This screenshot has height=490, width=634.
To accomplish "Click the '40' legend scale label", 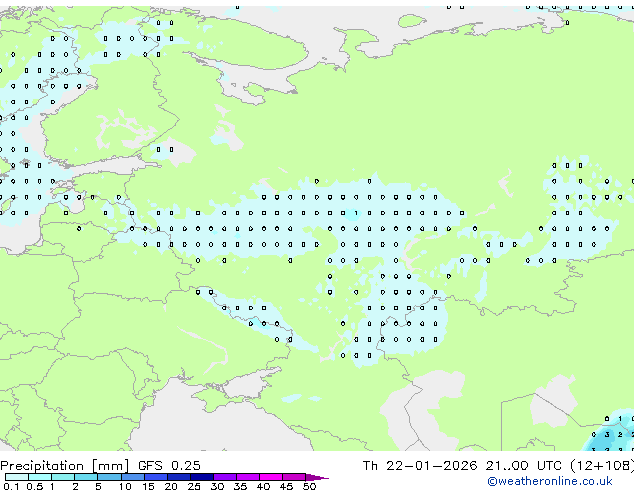I will point(263,486).
